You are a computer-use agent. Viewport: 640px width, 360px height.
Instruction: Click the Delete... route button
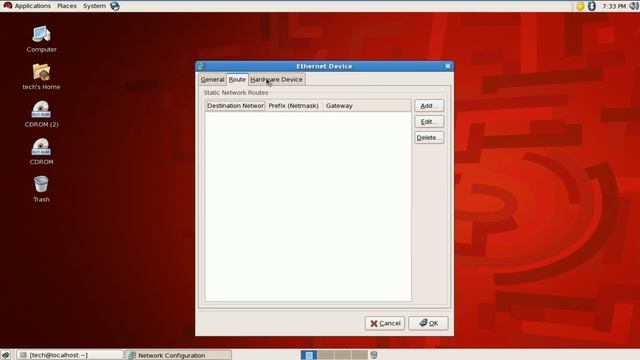[429, 138]
